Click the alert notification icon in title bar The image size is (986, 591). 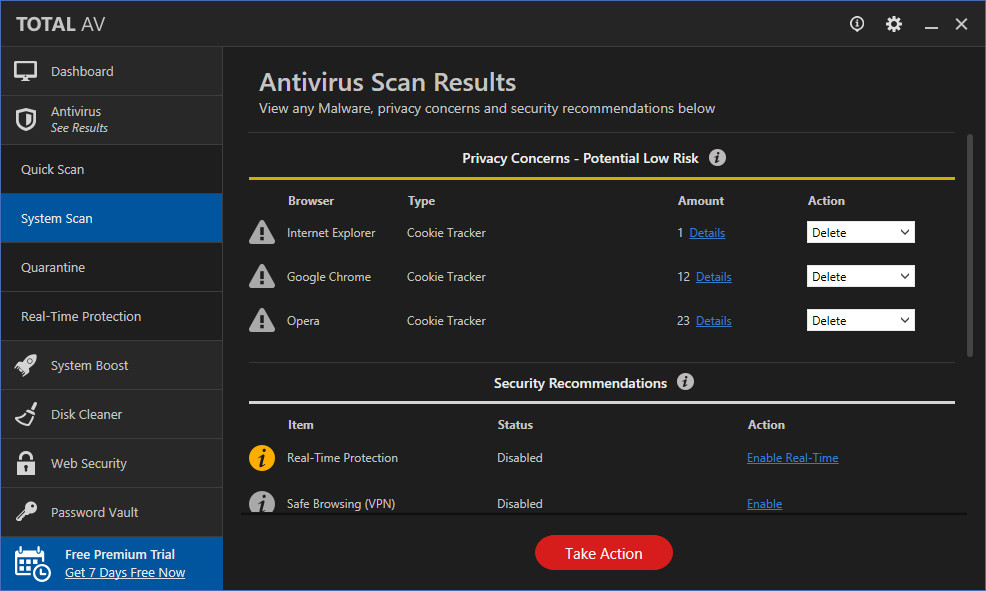857,24
